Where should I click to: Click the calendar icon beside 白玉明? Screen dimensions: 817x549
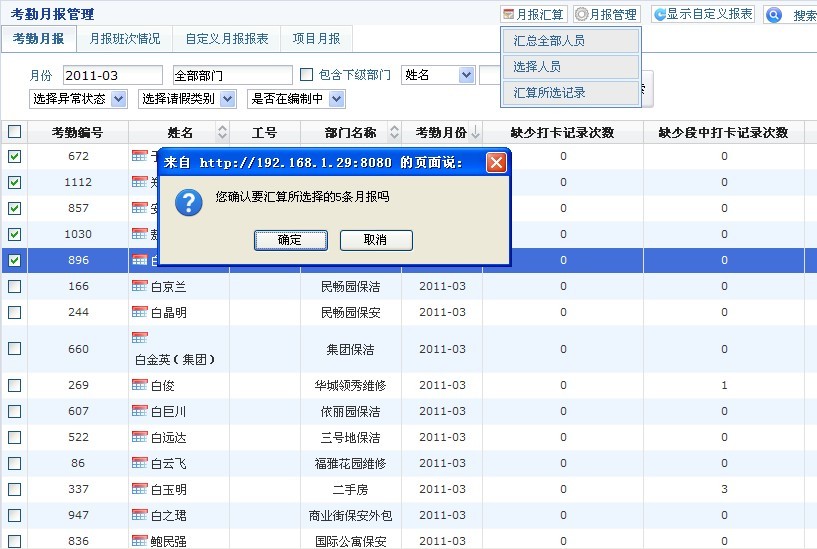(x=140, y=489)
